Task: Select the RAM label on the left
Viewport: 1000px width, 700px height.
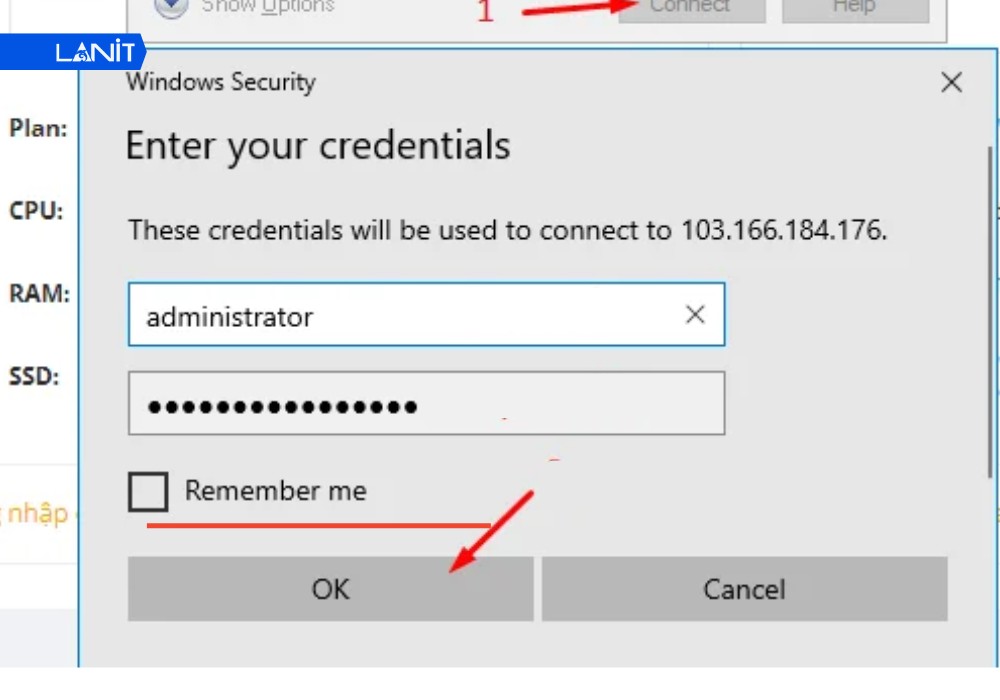Action: tap(39, 295)
